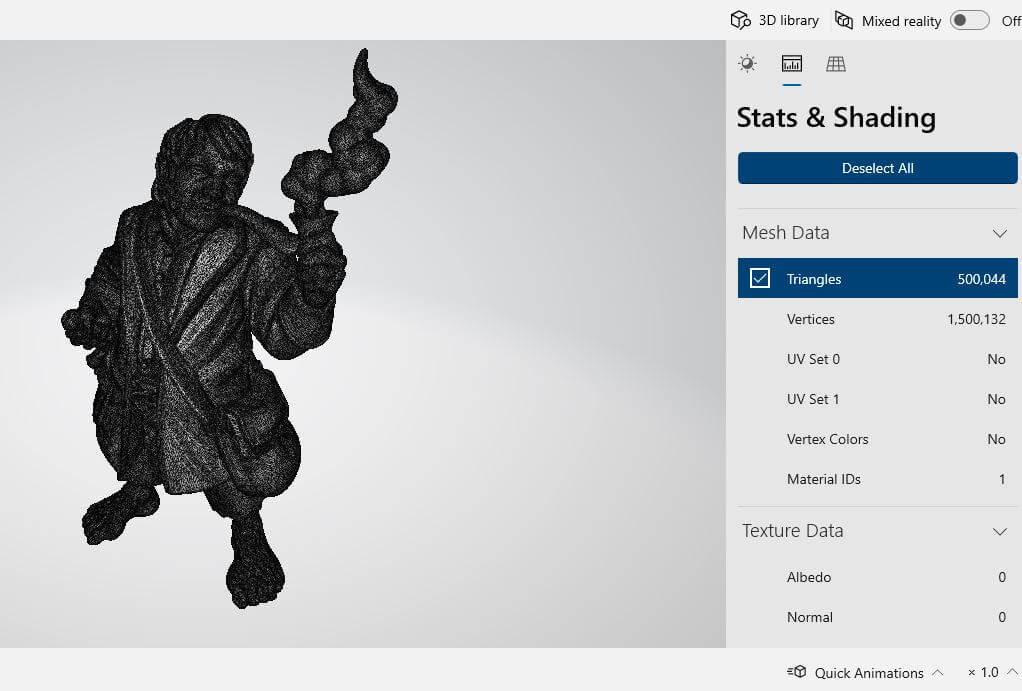1022x691 pixels.
Task: Toggle the Mixed reality switch
Action: pyautogui.click(x=969, y=20)
